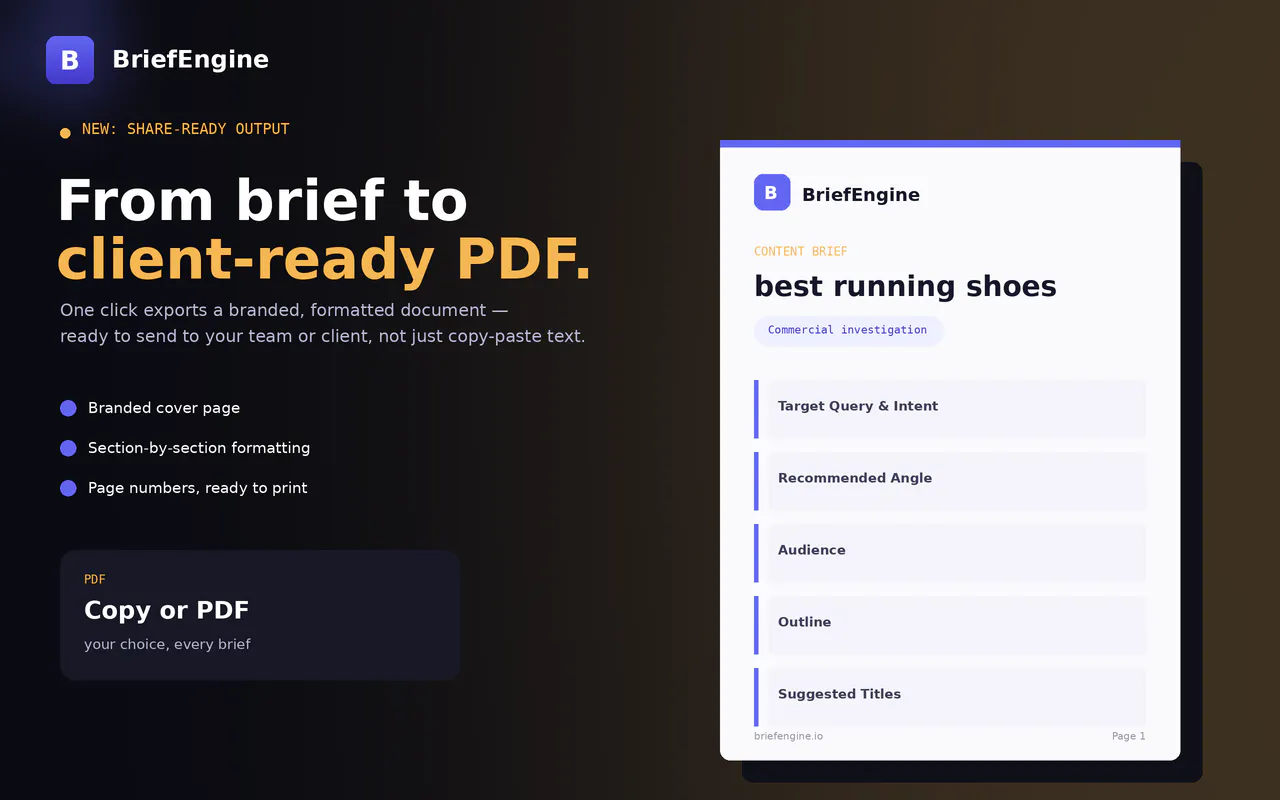Click 'Page numbers, ready to print' text
This screenshot has width=1280, height=800.
pos(198,488)
